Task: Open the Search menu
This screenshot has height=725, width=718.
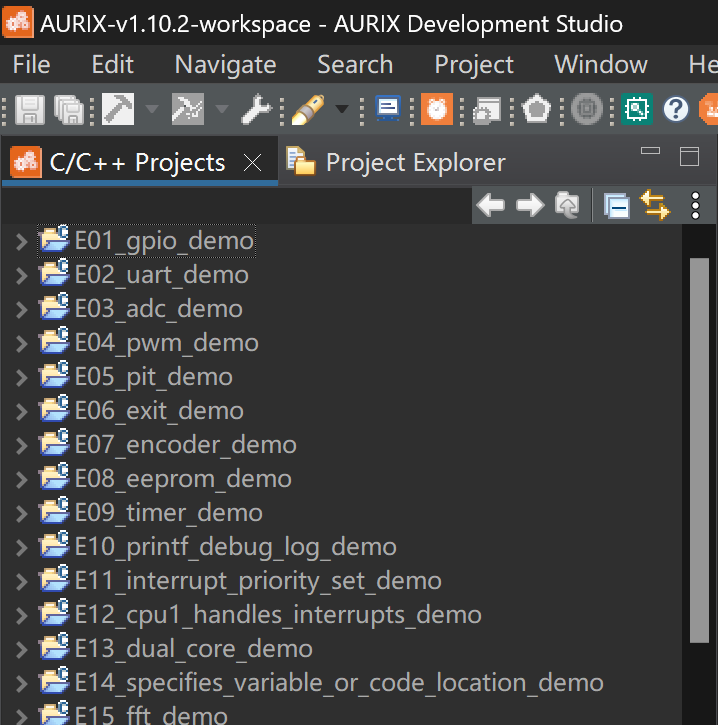Action: pyautogui.click(x=355, y=64)
